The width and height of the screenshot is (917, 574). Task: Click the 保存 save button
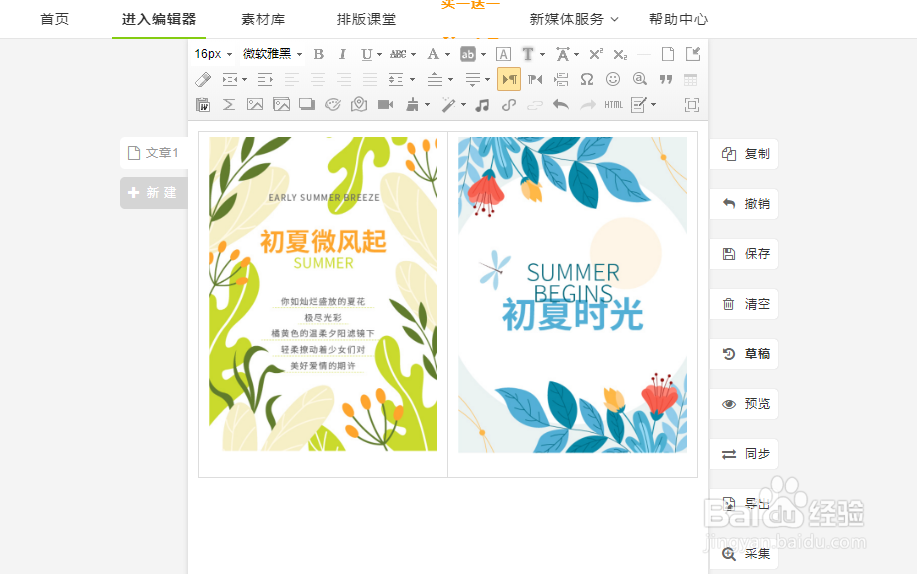pyautogui.click(x=744, y=254)
